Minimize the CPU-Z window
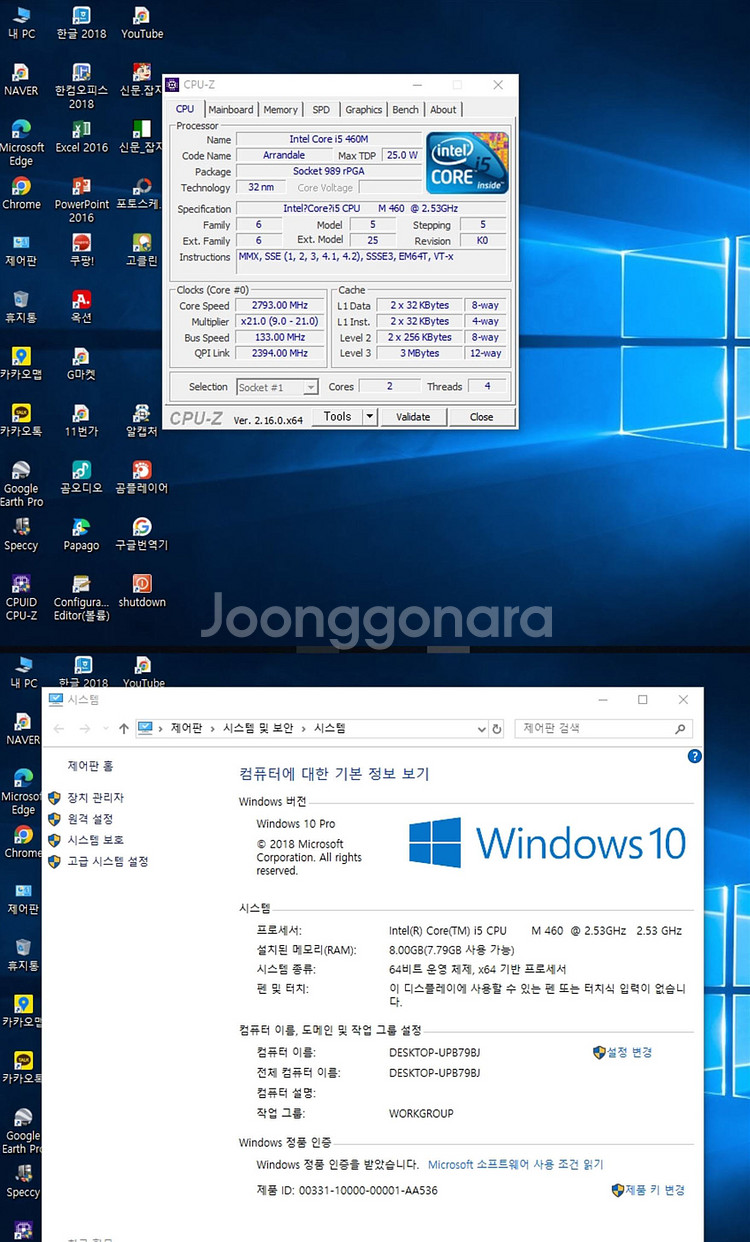Viewport: 750px width, 1242px height. (x=415, y=85)
